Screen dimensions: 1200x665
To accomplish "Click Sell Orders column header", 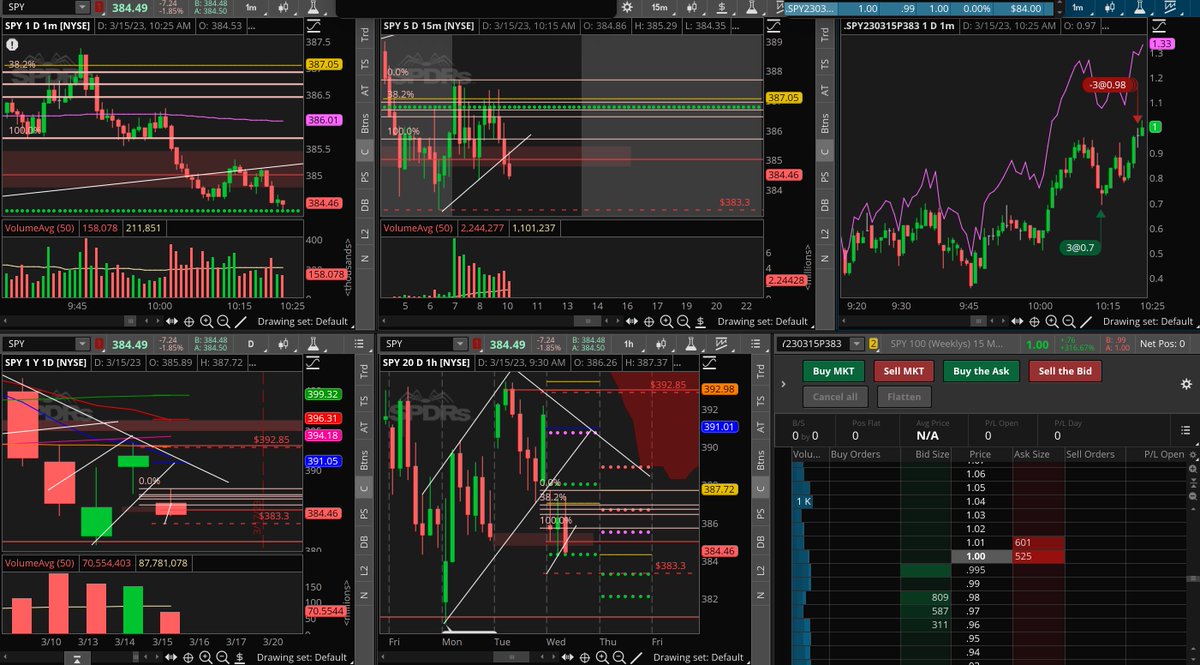I will (x=1096, y=454).
